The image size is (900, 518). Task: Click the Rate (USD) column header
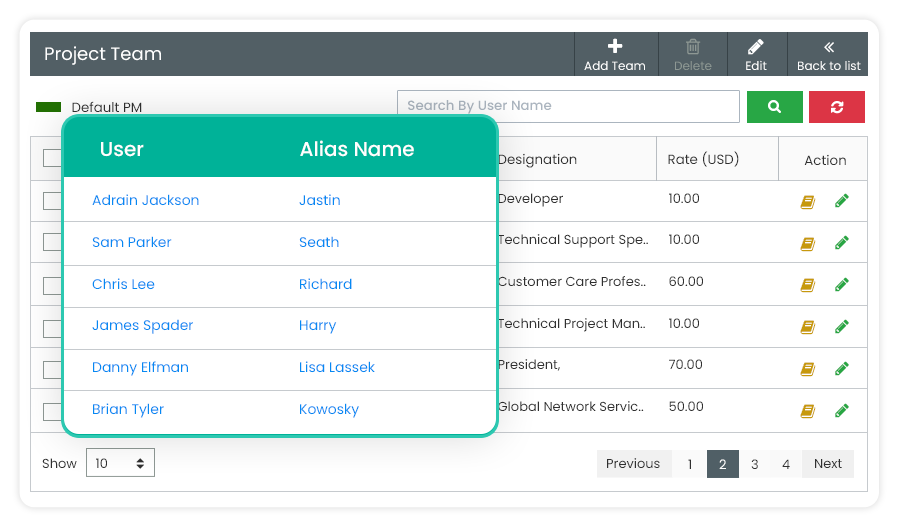703,159
